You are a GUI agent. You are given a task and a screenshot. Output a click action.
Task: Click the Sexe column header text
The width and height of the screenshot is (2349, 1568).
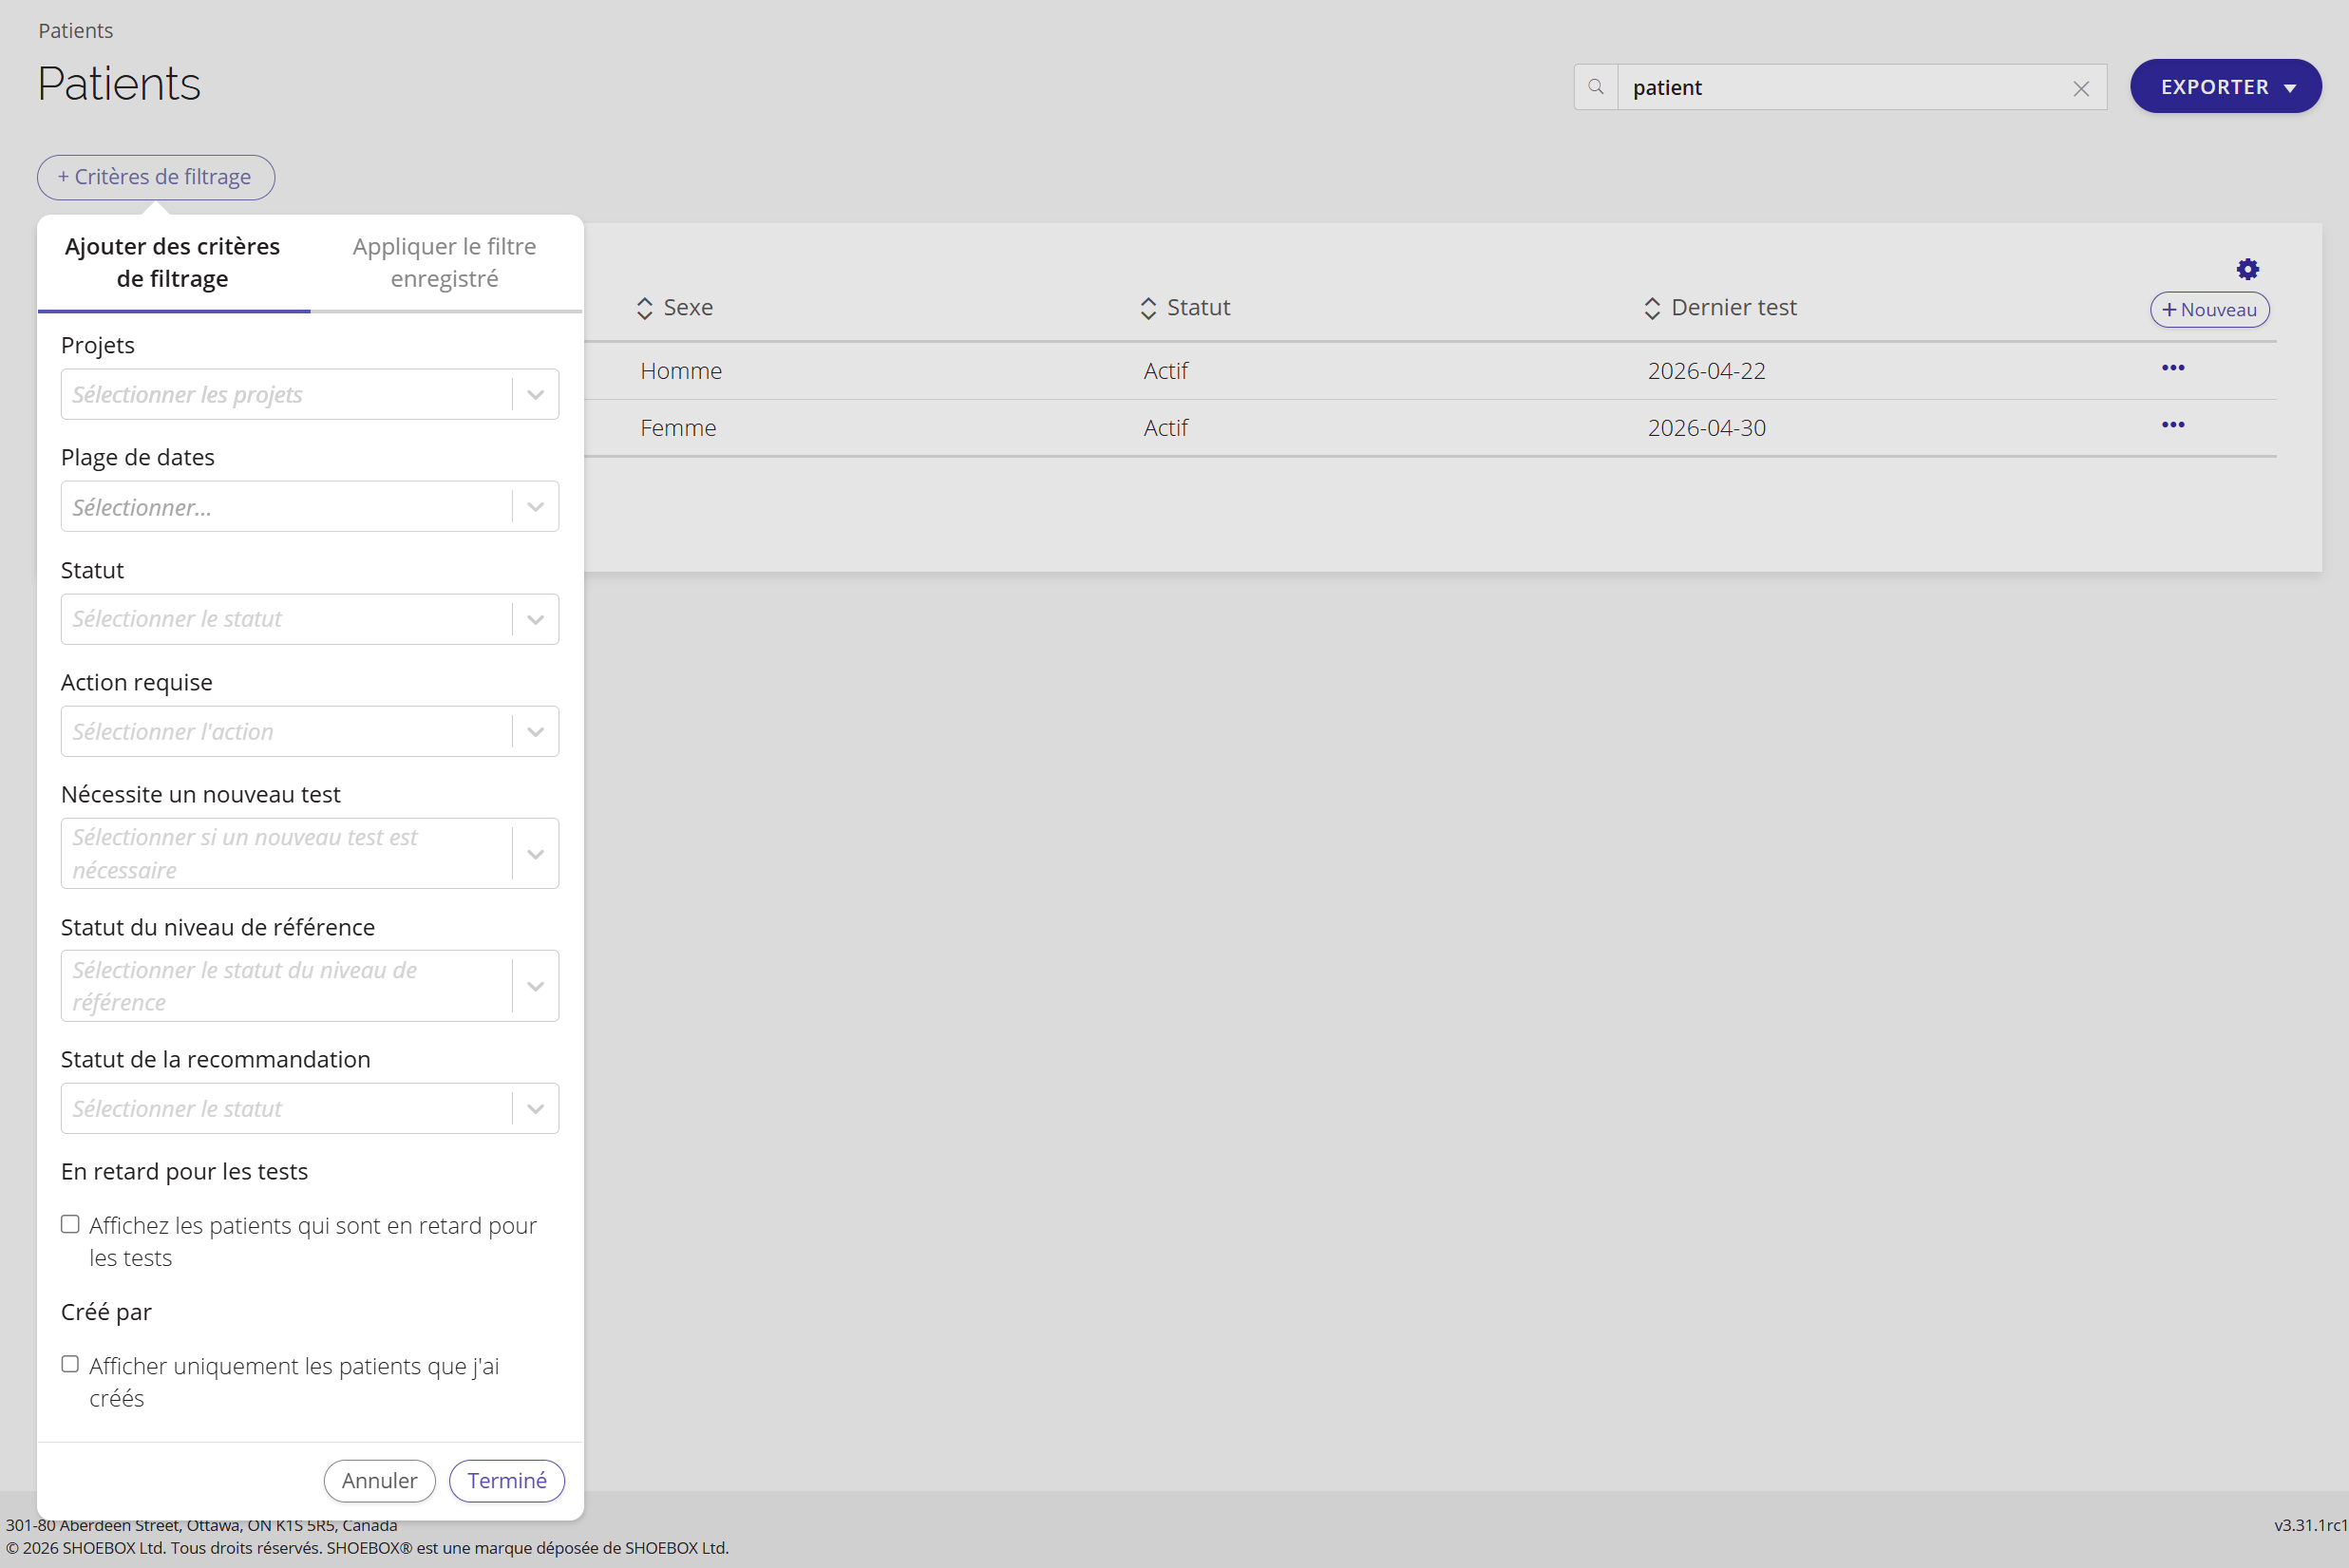coord(688,307)
